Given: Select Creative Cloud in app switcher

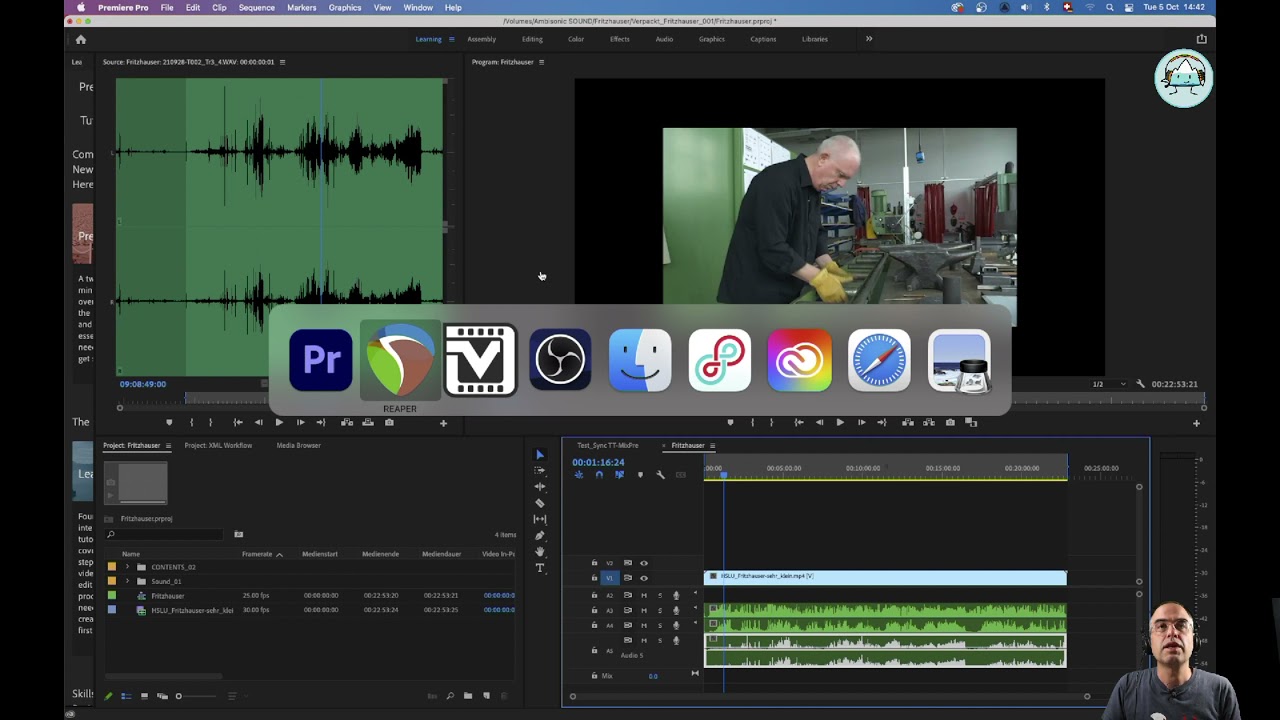Looking at the screenshot, I should tap(799, 360).
